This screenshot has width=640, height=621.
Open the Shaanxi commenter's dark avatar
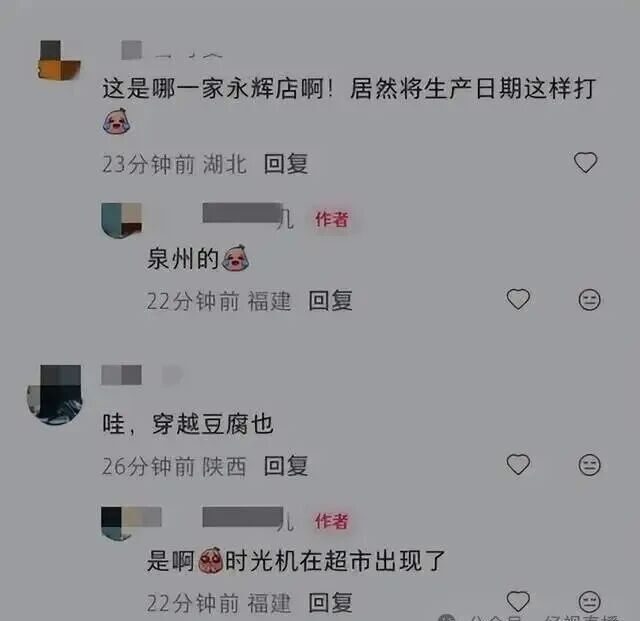coord(55,395)
